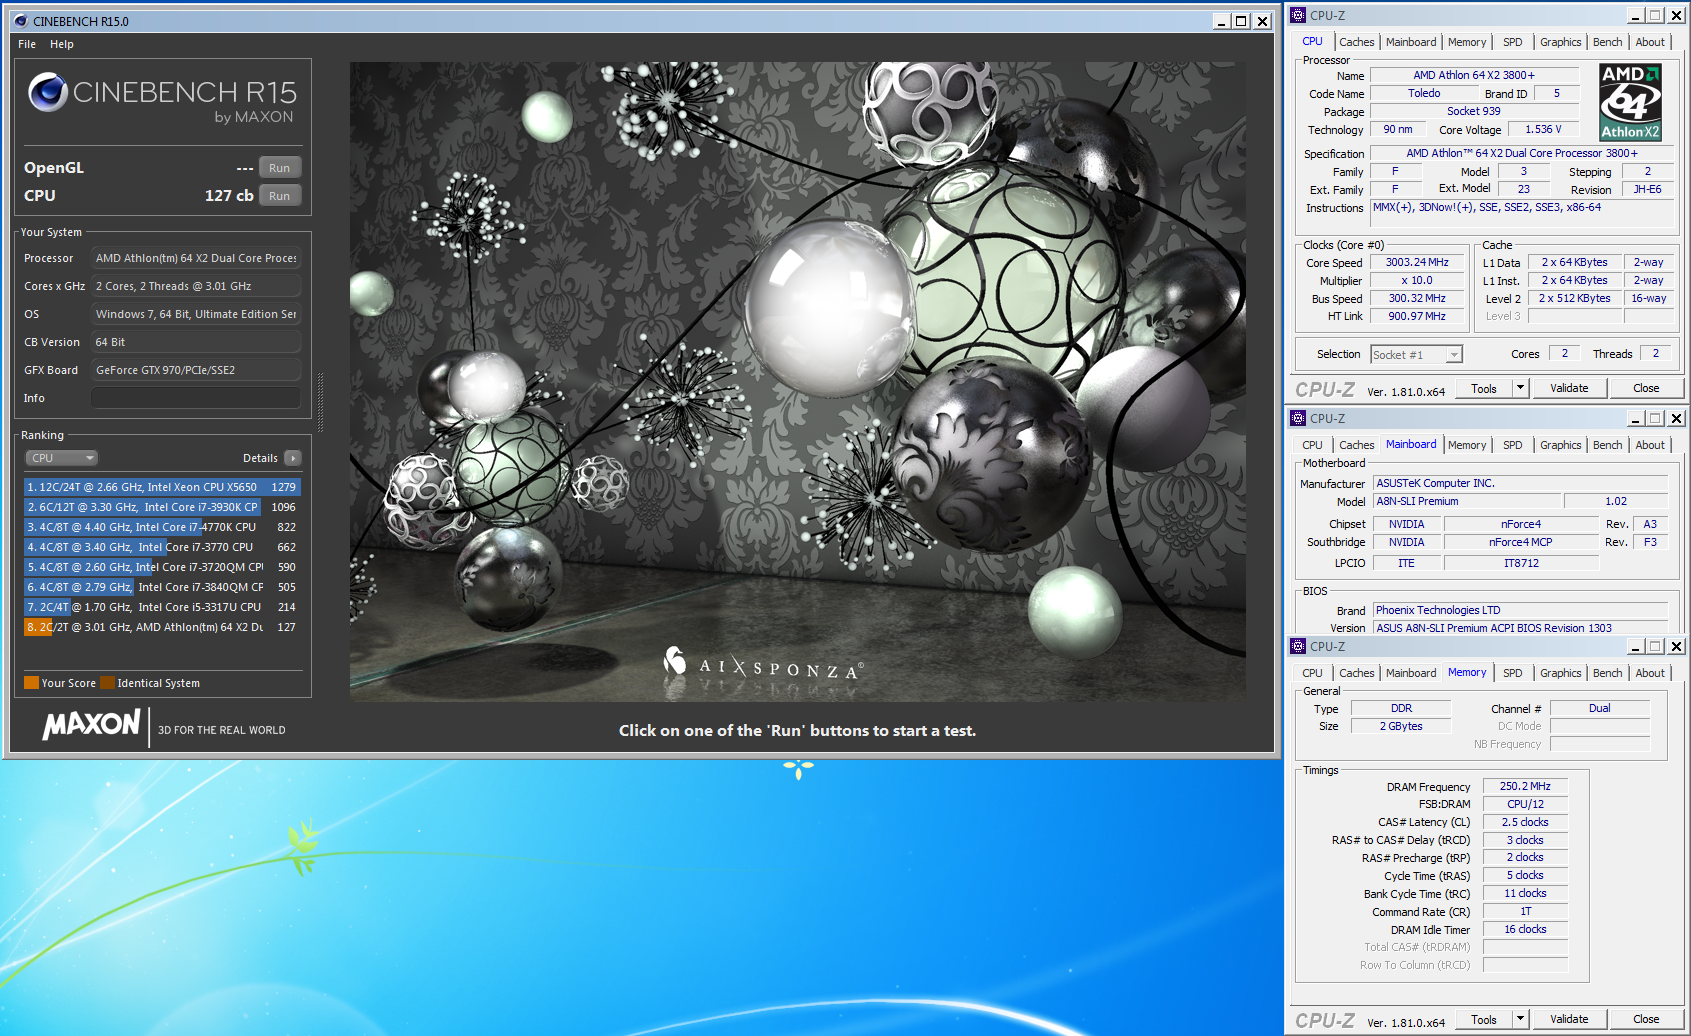Select ranking row AMD Athlon 64 X2
The image size is (1691, 1036).
point(162,627)
